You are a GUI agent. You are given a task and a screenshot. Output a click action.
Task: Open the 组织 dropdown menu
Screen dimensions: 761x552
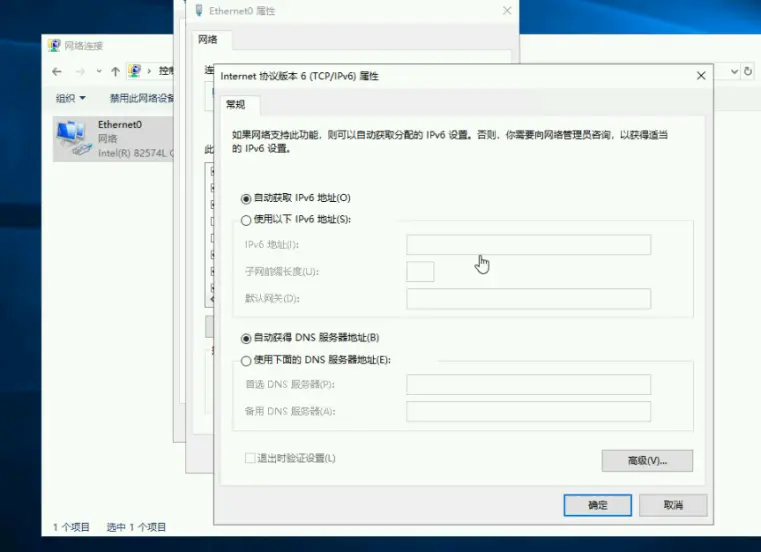[x=70, y=98]
